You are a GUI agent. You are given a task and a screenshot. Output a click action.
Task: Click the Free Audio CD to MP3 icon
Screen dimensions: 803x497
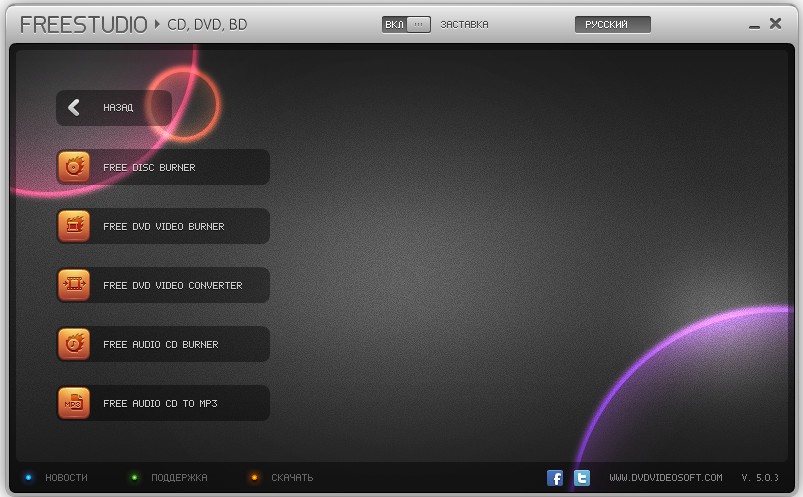pos(74,403)
